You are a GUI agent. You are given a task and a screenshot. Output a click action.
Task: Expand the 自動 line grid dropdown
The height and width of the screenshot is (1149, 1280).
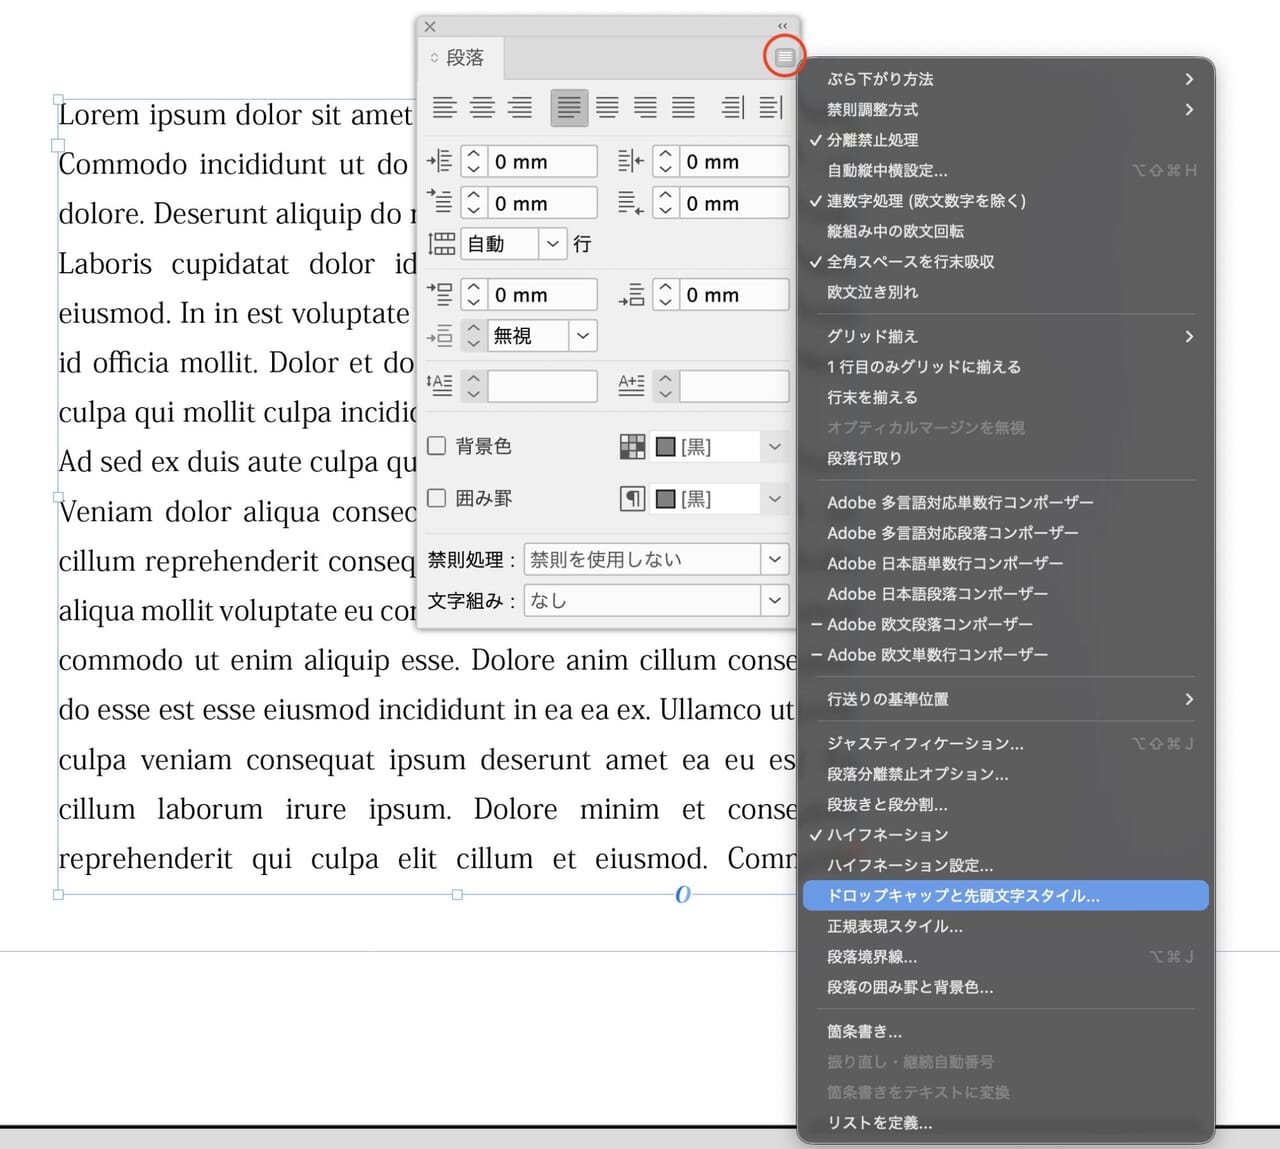pyautogui.click(x=553, y=243)
